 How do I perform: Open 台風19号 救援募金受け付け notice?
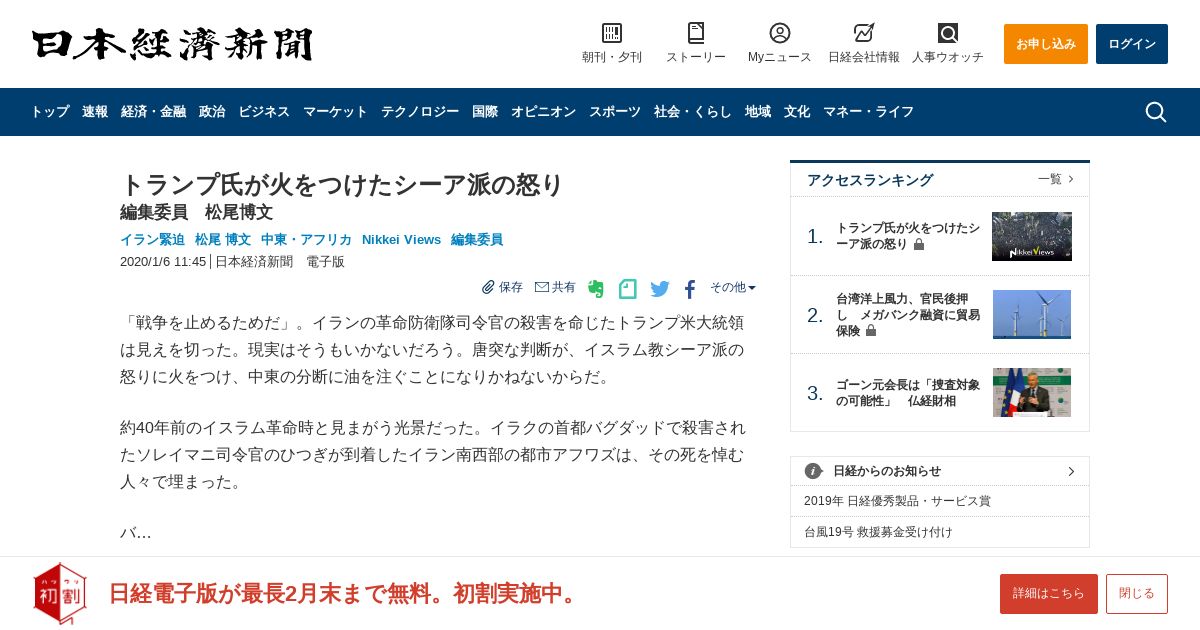(878, 532)
